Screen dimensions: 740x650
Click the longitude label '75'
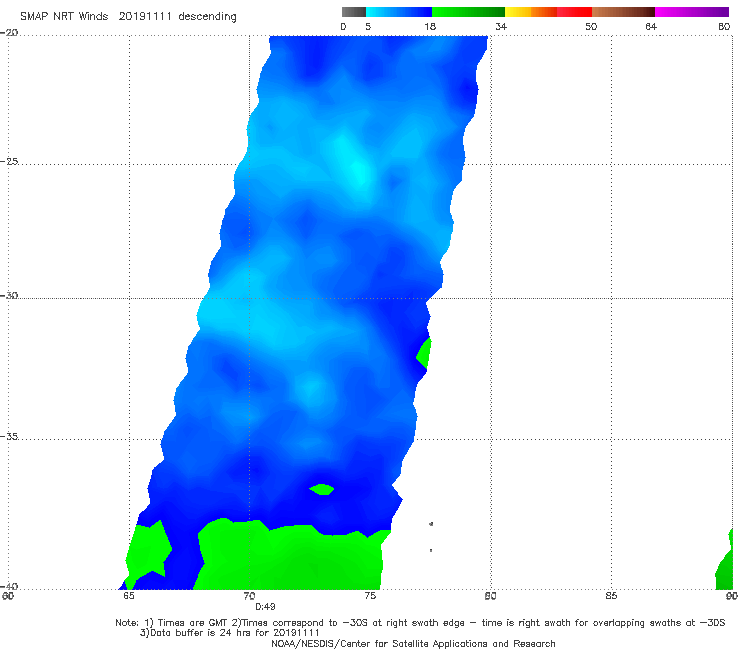click(370, 596)
